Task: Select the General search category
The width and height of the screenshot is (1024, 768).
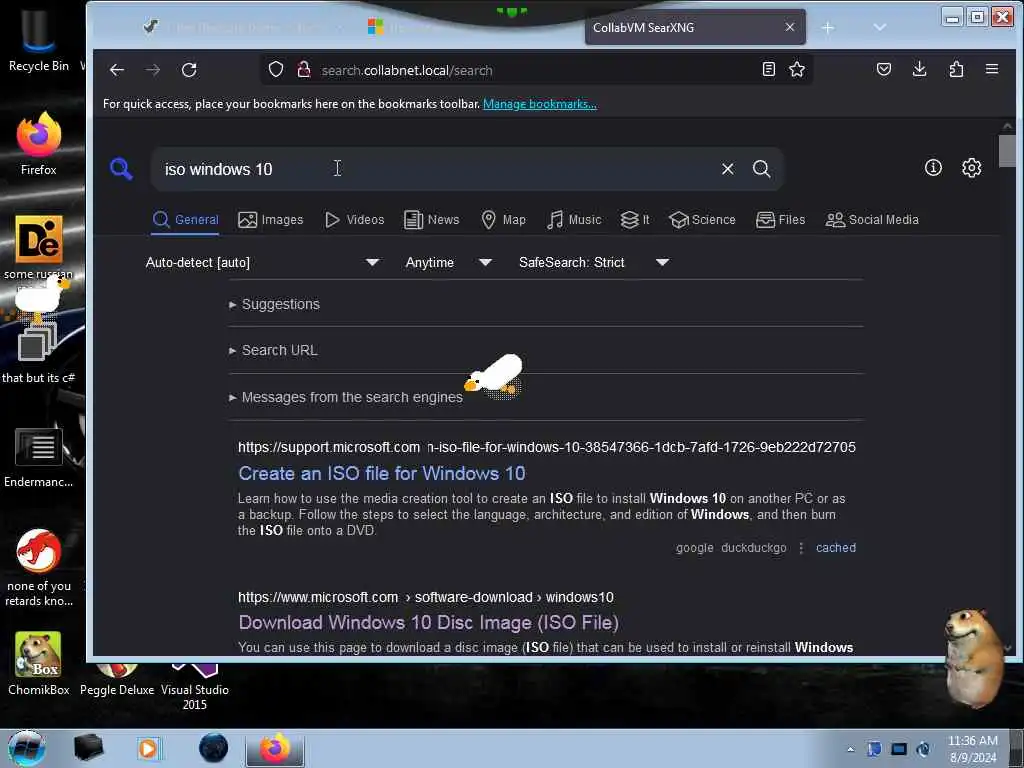Action: [185, 220]
